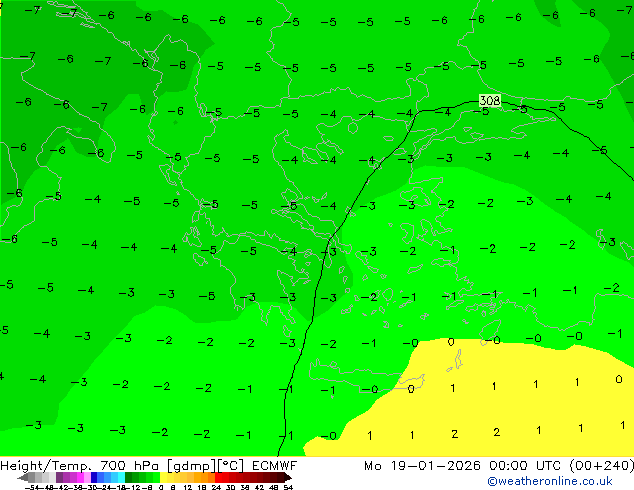Pick the bright red legend swatch
634x490 pixels.
click(x=218, y=477)
